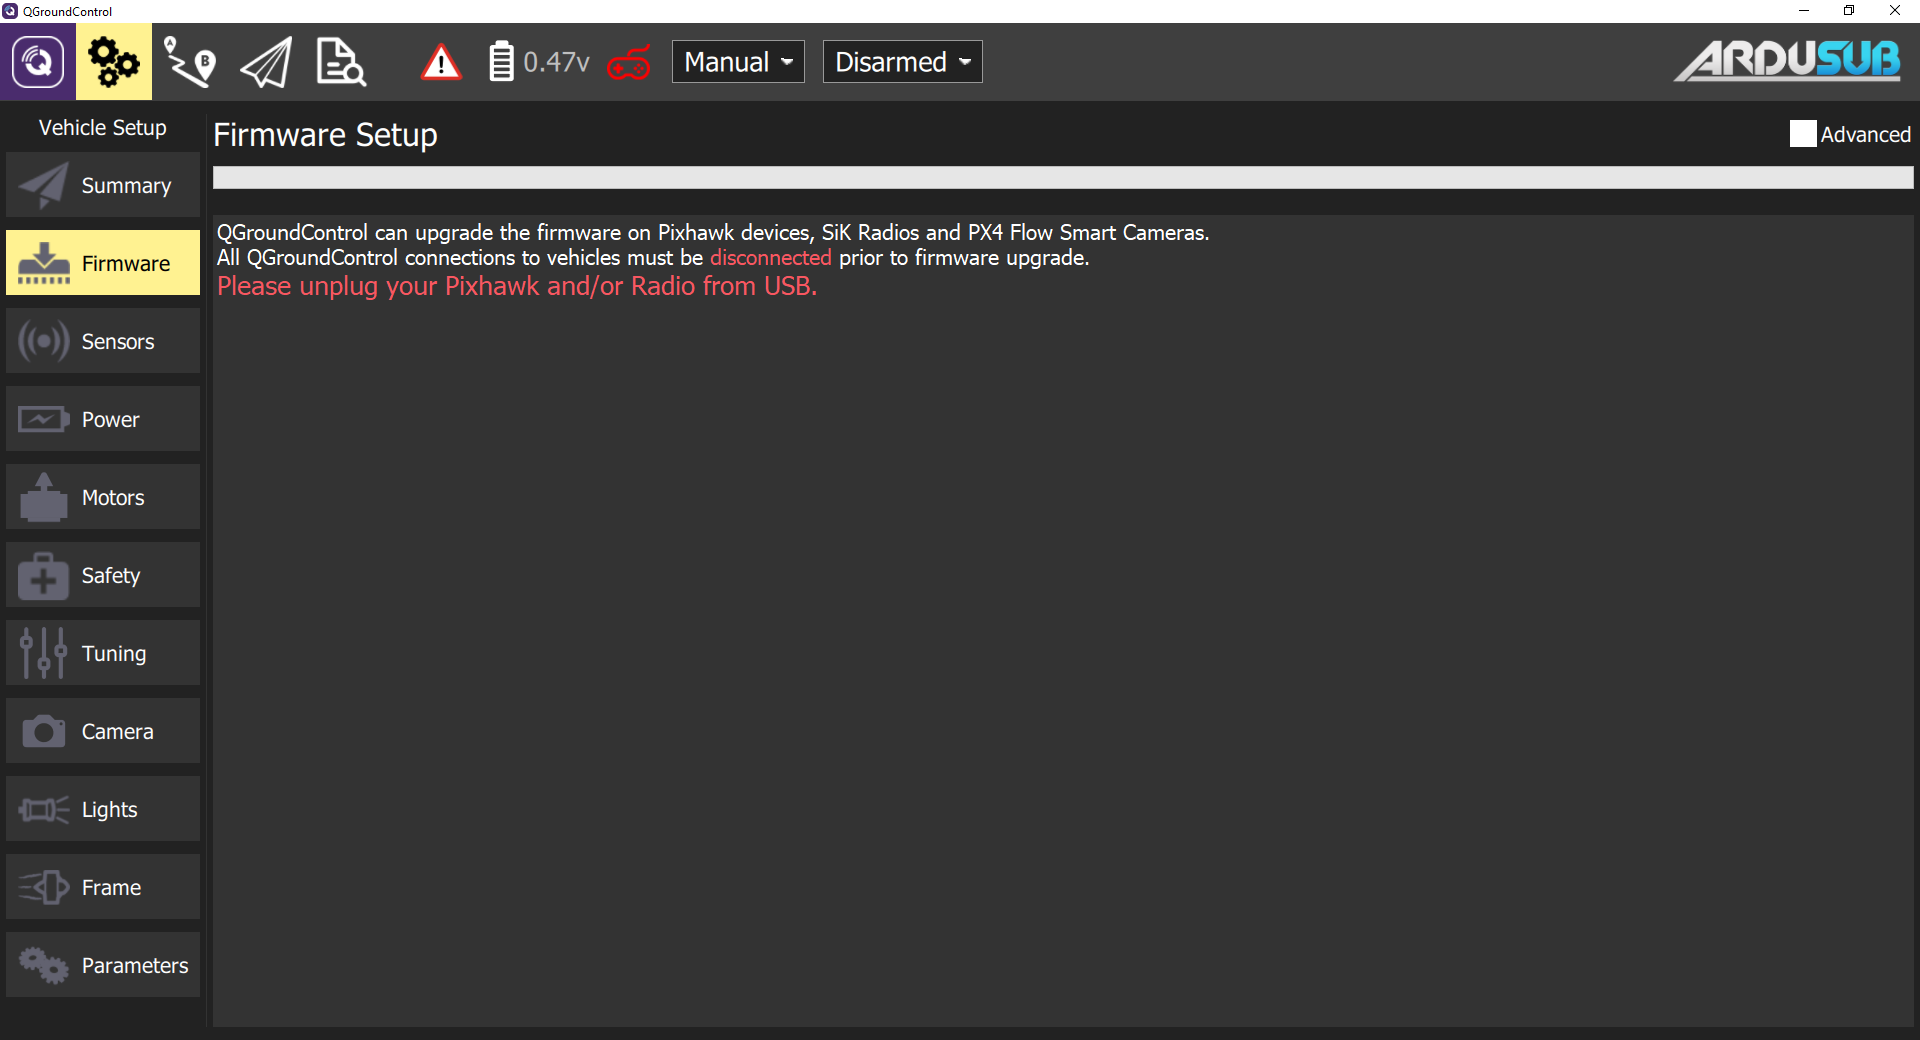Enable the Advanced checkbox
The width and height of the screenshot is (1920, 1040).
point(1803,134)
